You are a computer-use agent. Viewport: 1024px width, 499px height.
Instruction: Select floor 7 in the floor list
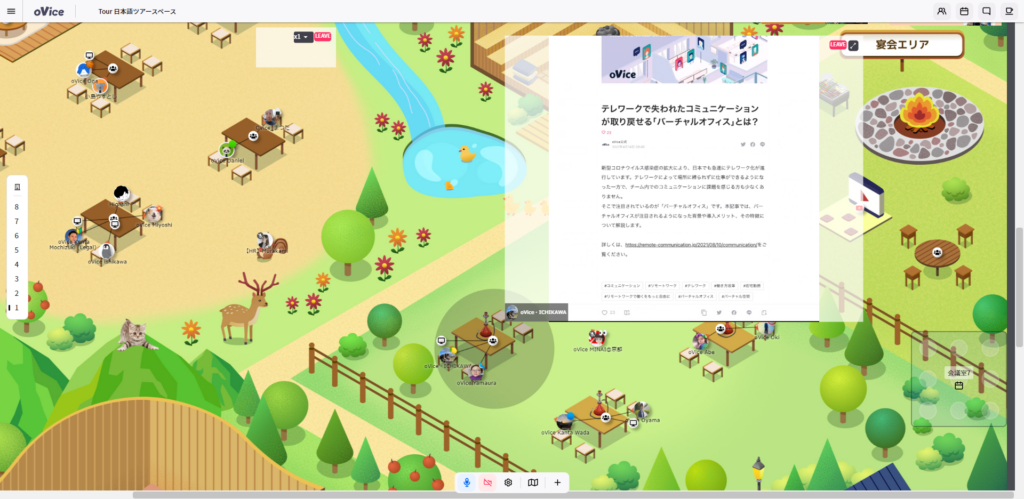pyautogui.click(x=17, y=221)
